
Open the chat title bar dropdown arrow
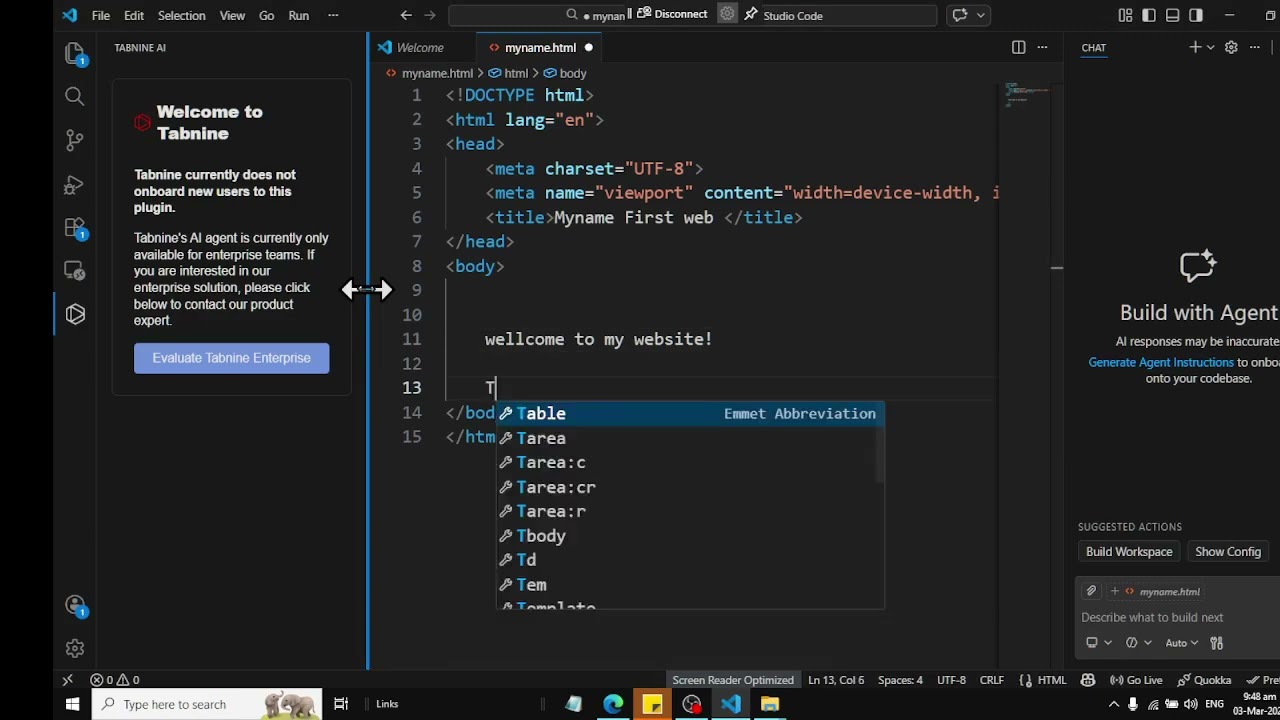[981, 15]
